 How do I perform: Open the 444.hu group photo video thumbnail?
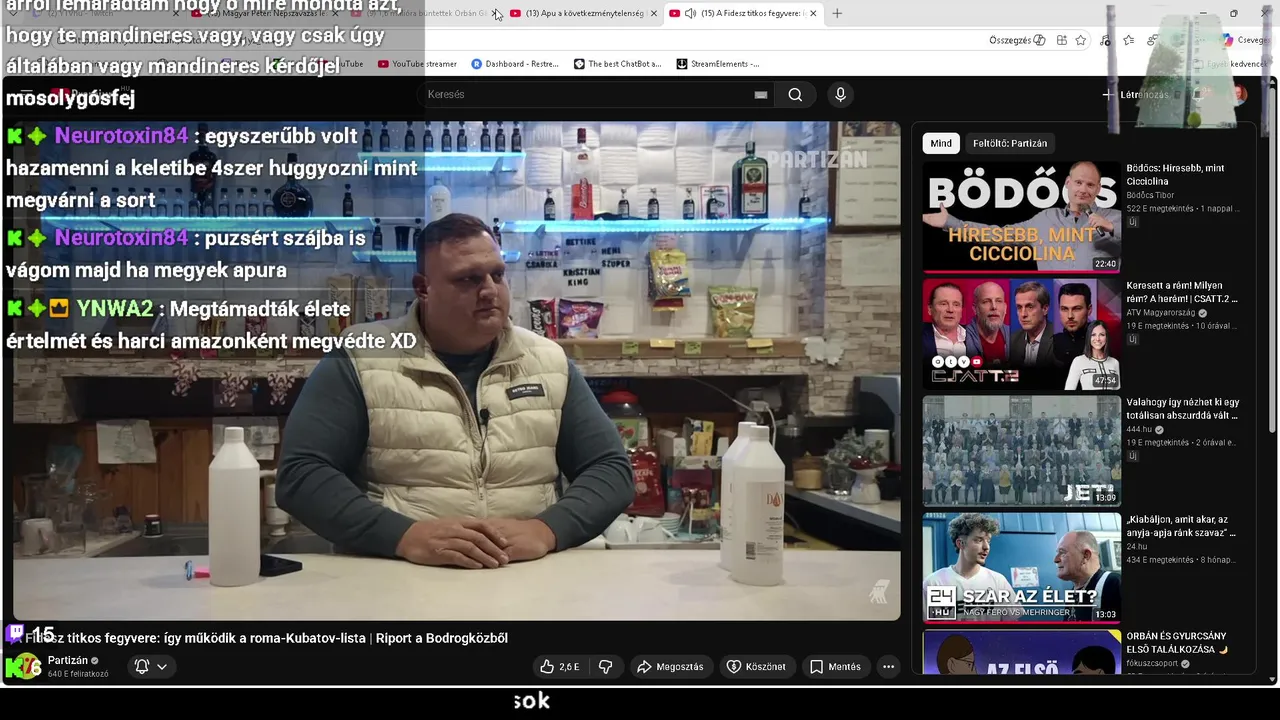(1021, 450)
